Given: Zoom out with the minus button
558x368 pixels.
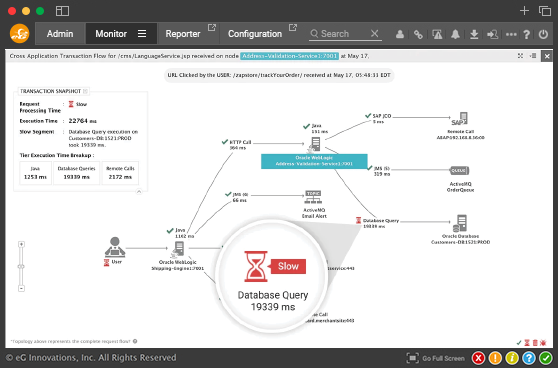Looking at the screenshot, I should 21,288.
